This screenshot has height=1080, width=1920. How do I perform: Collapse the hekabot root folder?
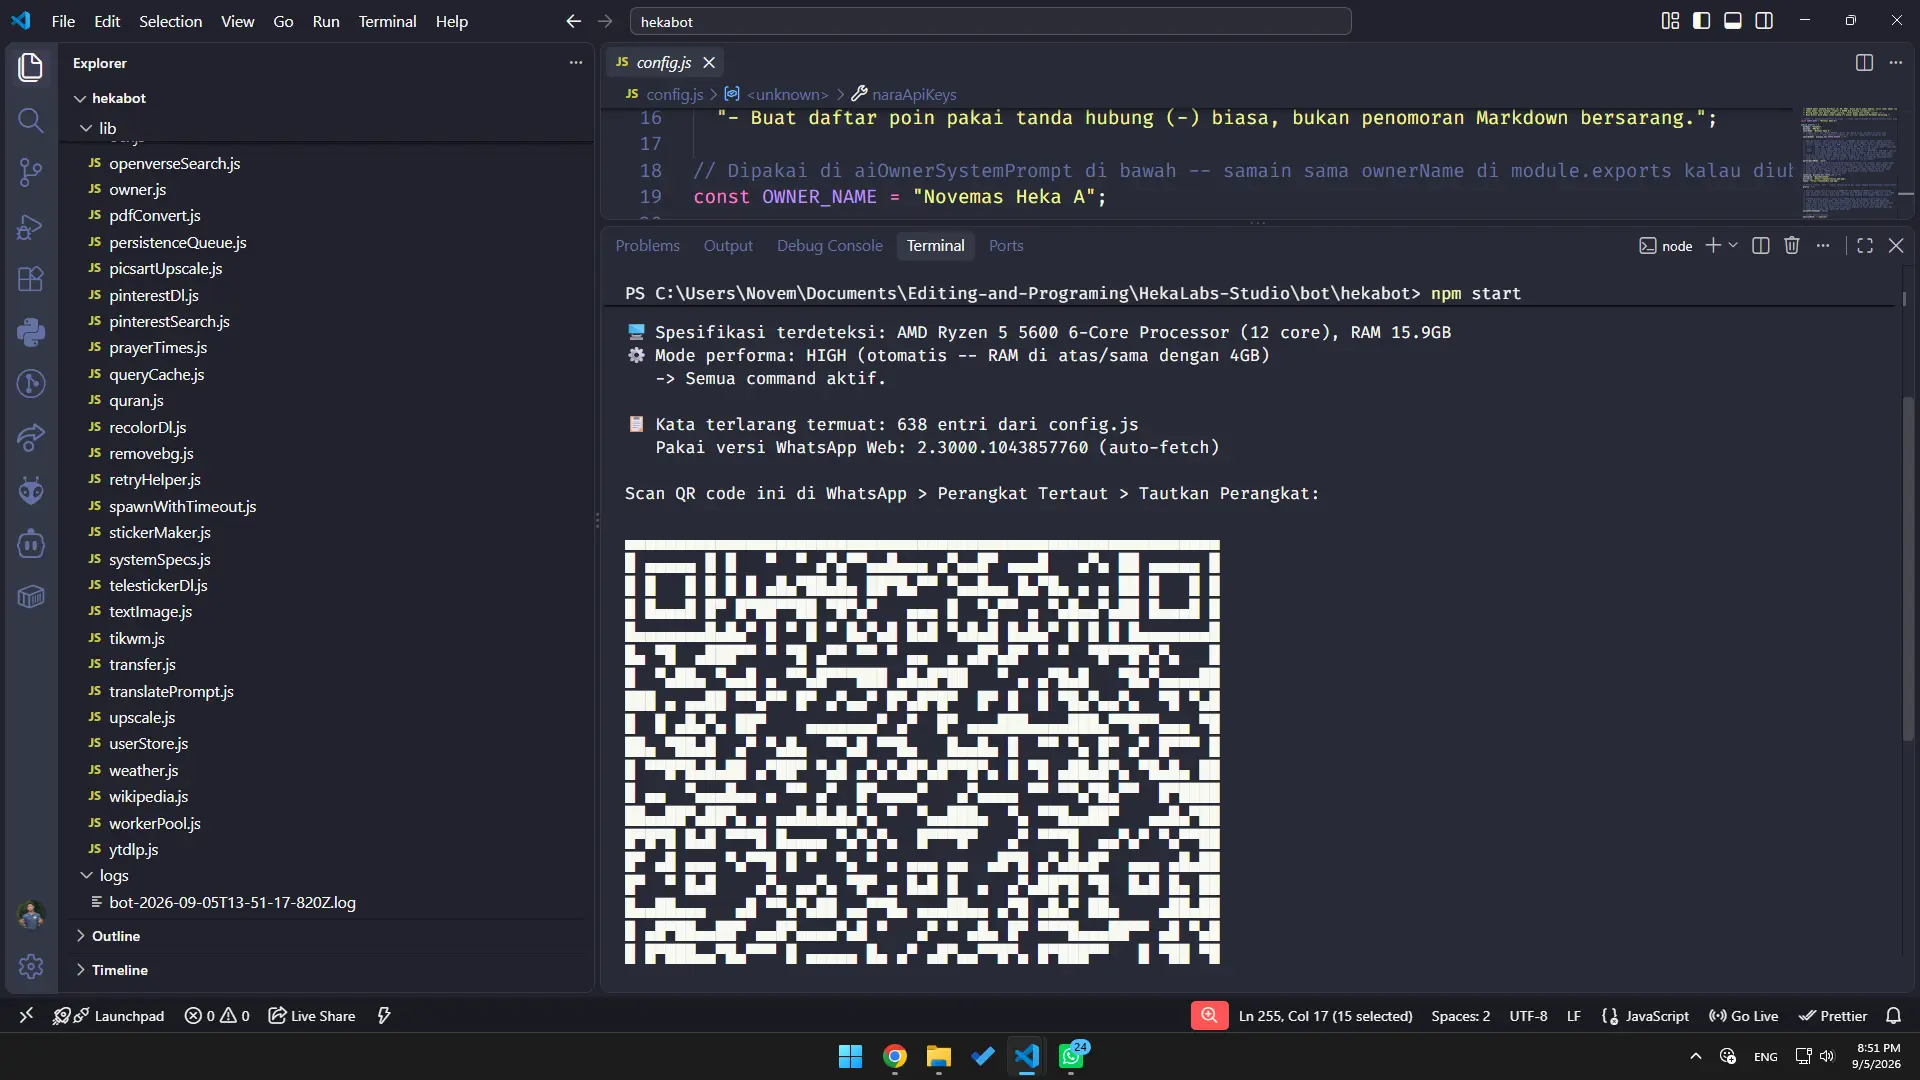80,98
